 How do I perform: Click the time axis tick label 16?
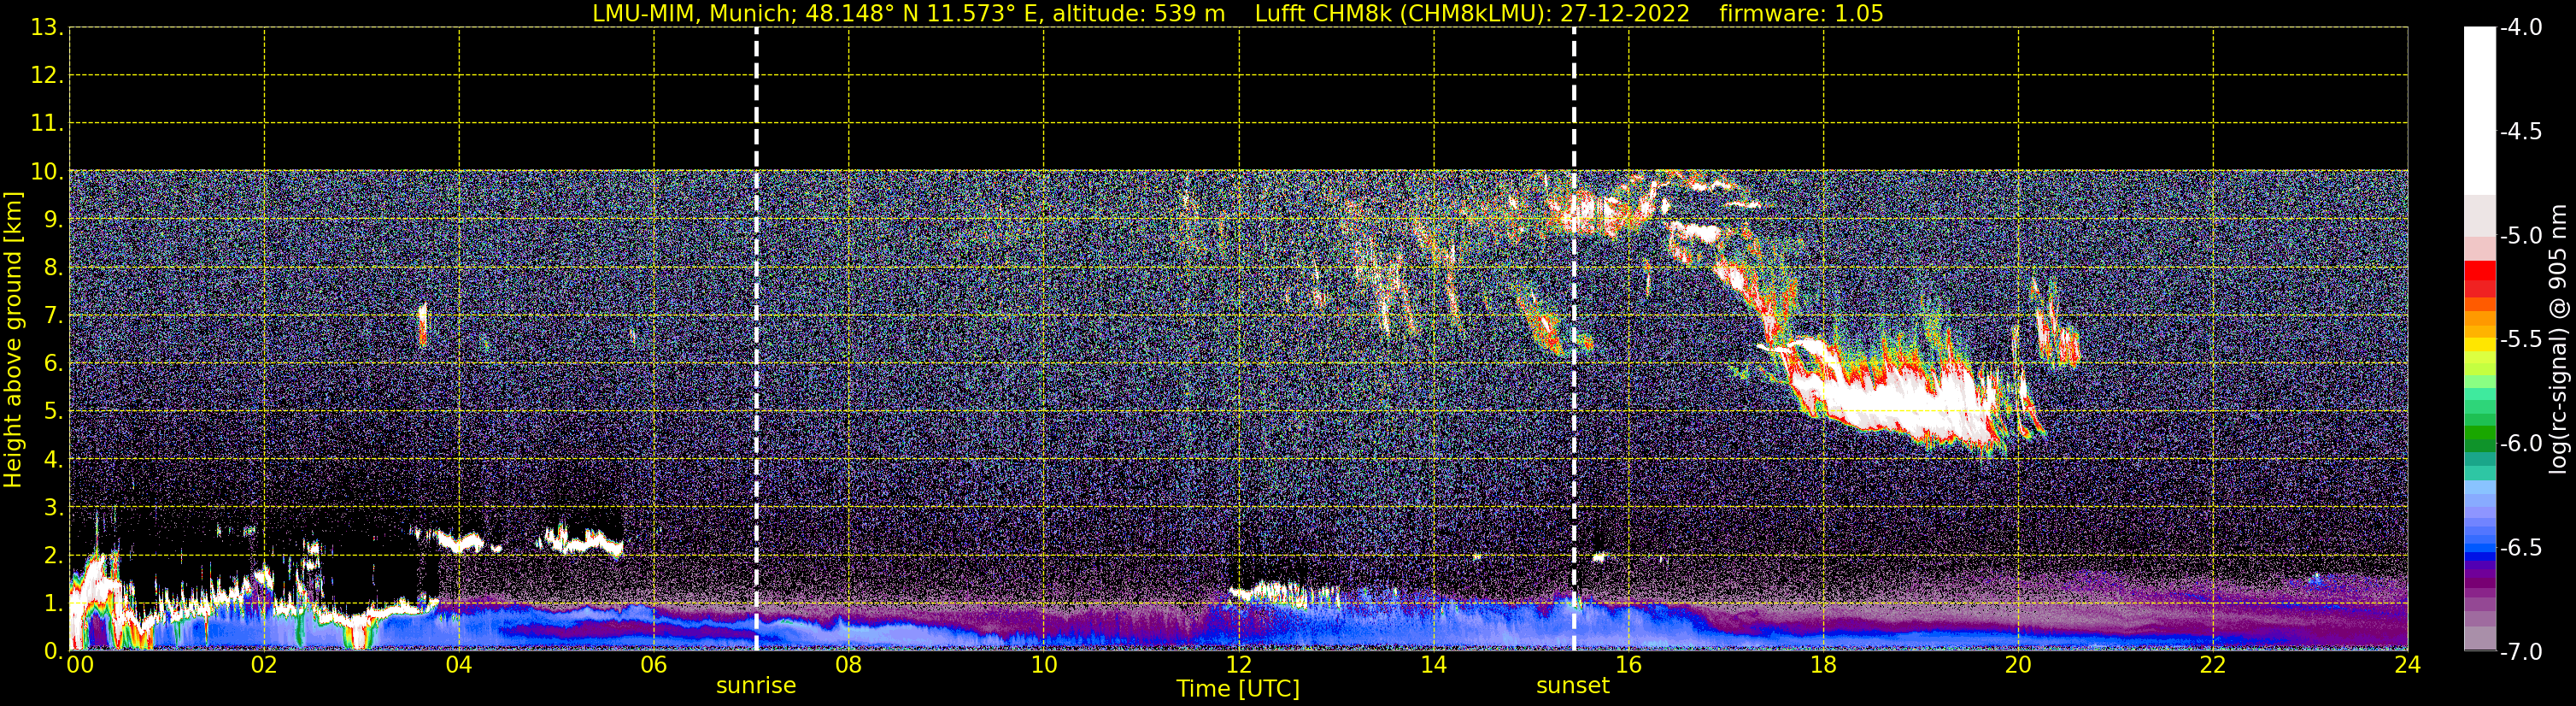click(1629, 666)
